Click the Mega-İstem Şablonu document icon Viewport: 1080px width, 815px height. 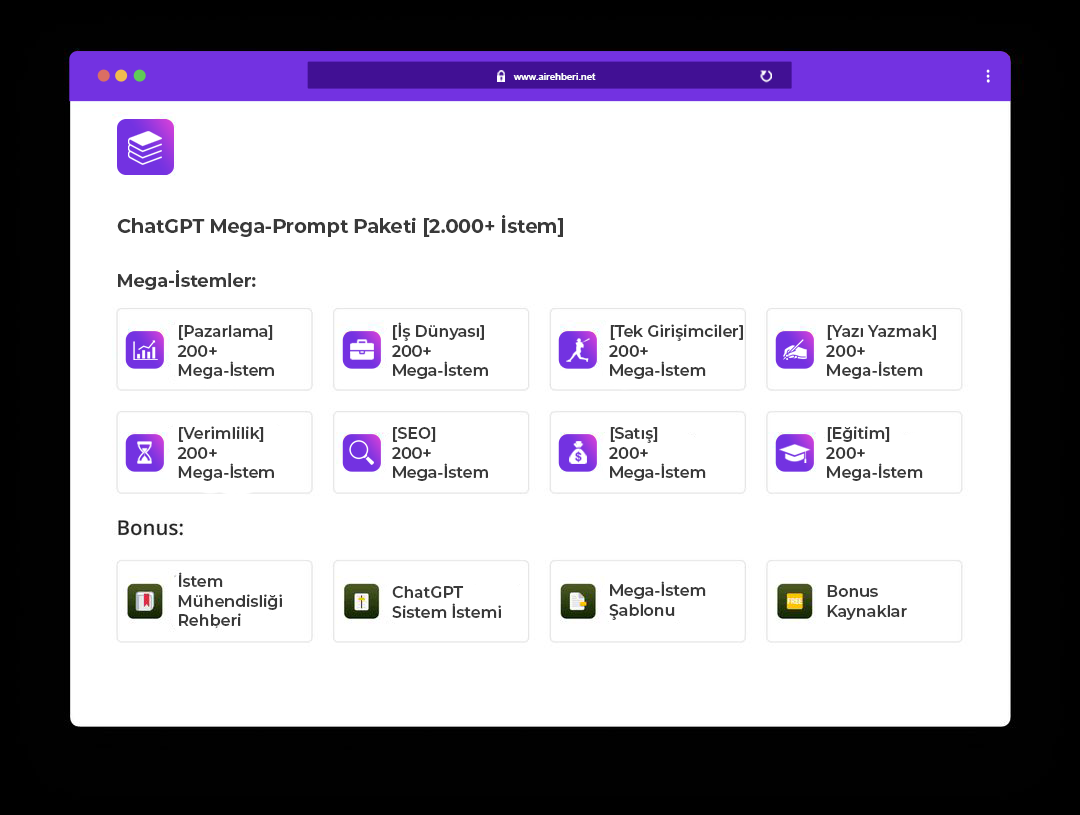tap(578, 601)
